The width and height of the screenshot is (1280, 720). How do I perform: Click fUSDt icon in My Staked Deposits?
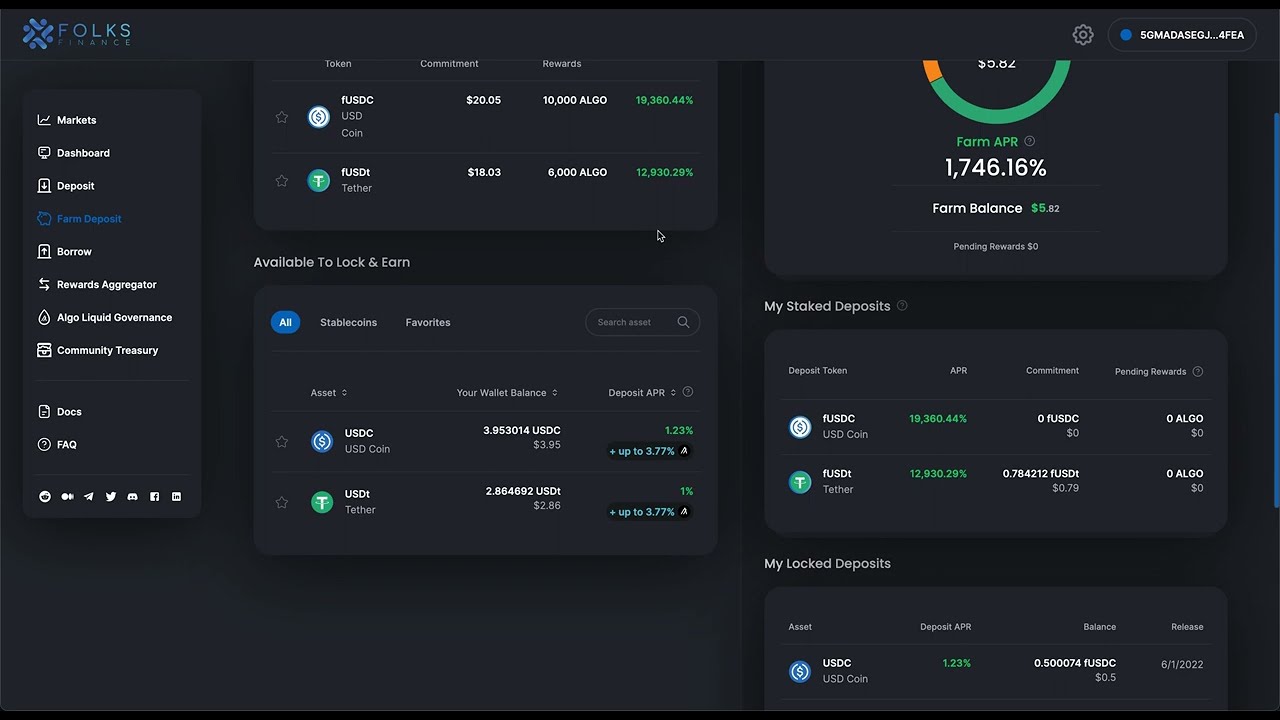(800, 482)
